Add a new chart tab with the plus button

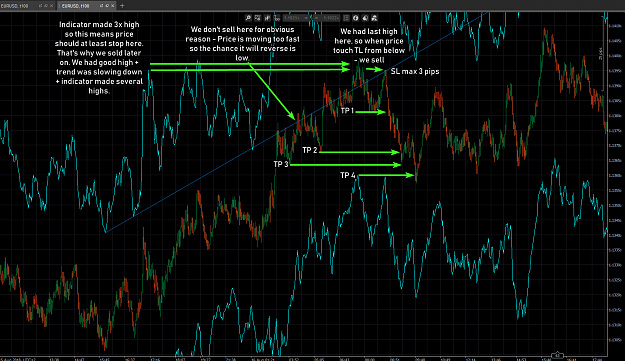click(x=122, y=6)
